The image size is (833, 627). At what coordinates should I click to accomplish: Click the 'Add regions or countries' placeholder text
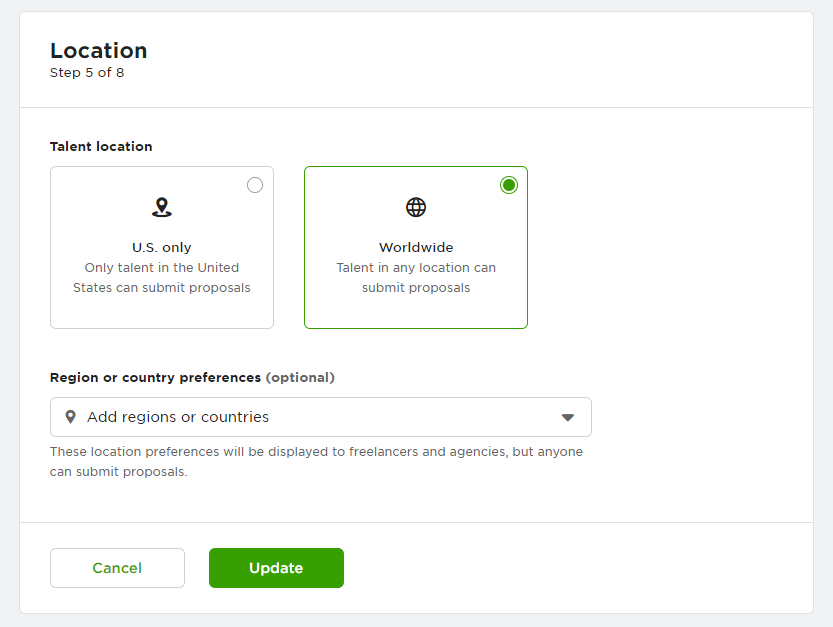[178, 417]
